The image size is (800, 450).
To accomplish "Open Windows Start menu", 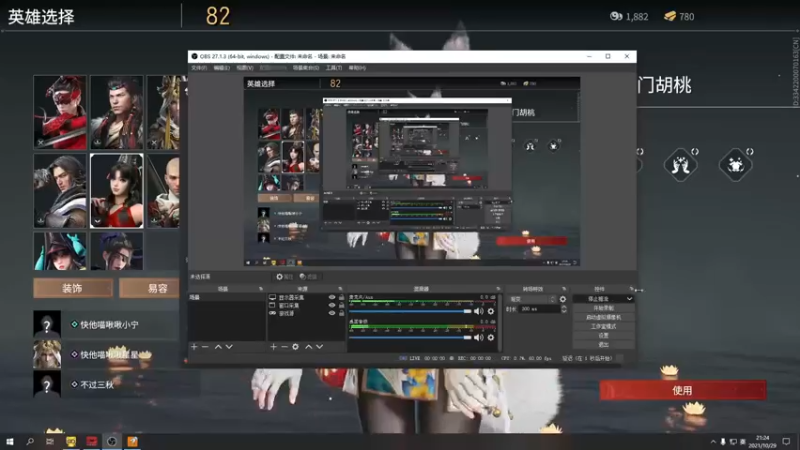I will (9, 441).
